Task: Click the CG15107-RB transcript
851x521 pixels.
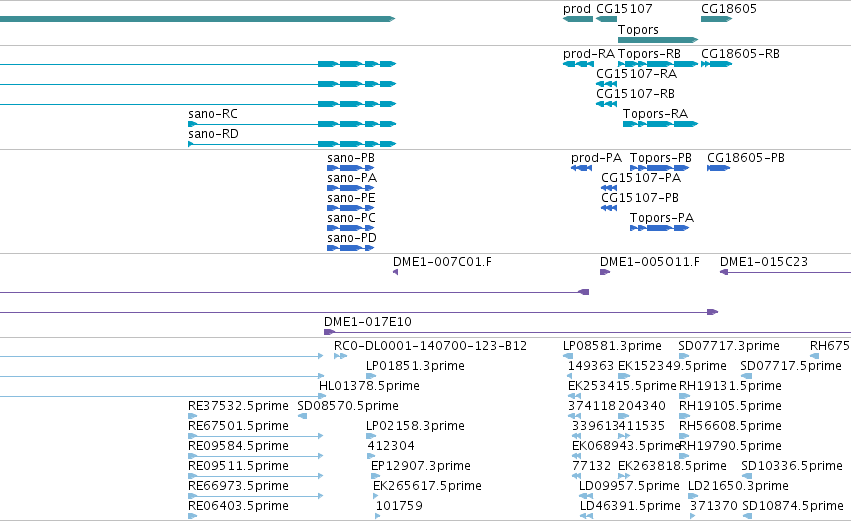Action: click(606, 104)
